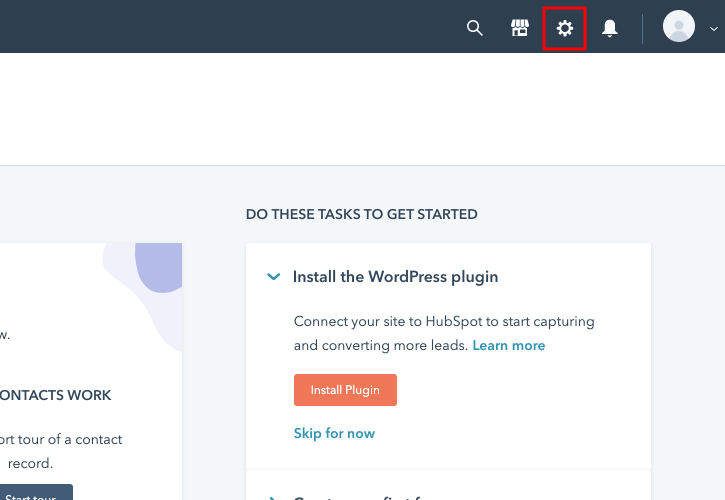Image resolution: width=725 pixels, height=500 pixels.
Task: Collapse the Install the WordPress plugin chevron
Action: 274,277
